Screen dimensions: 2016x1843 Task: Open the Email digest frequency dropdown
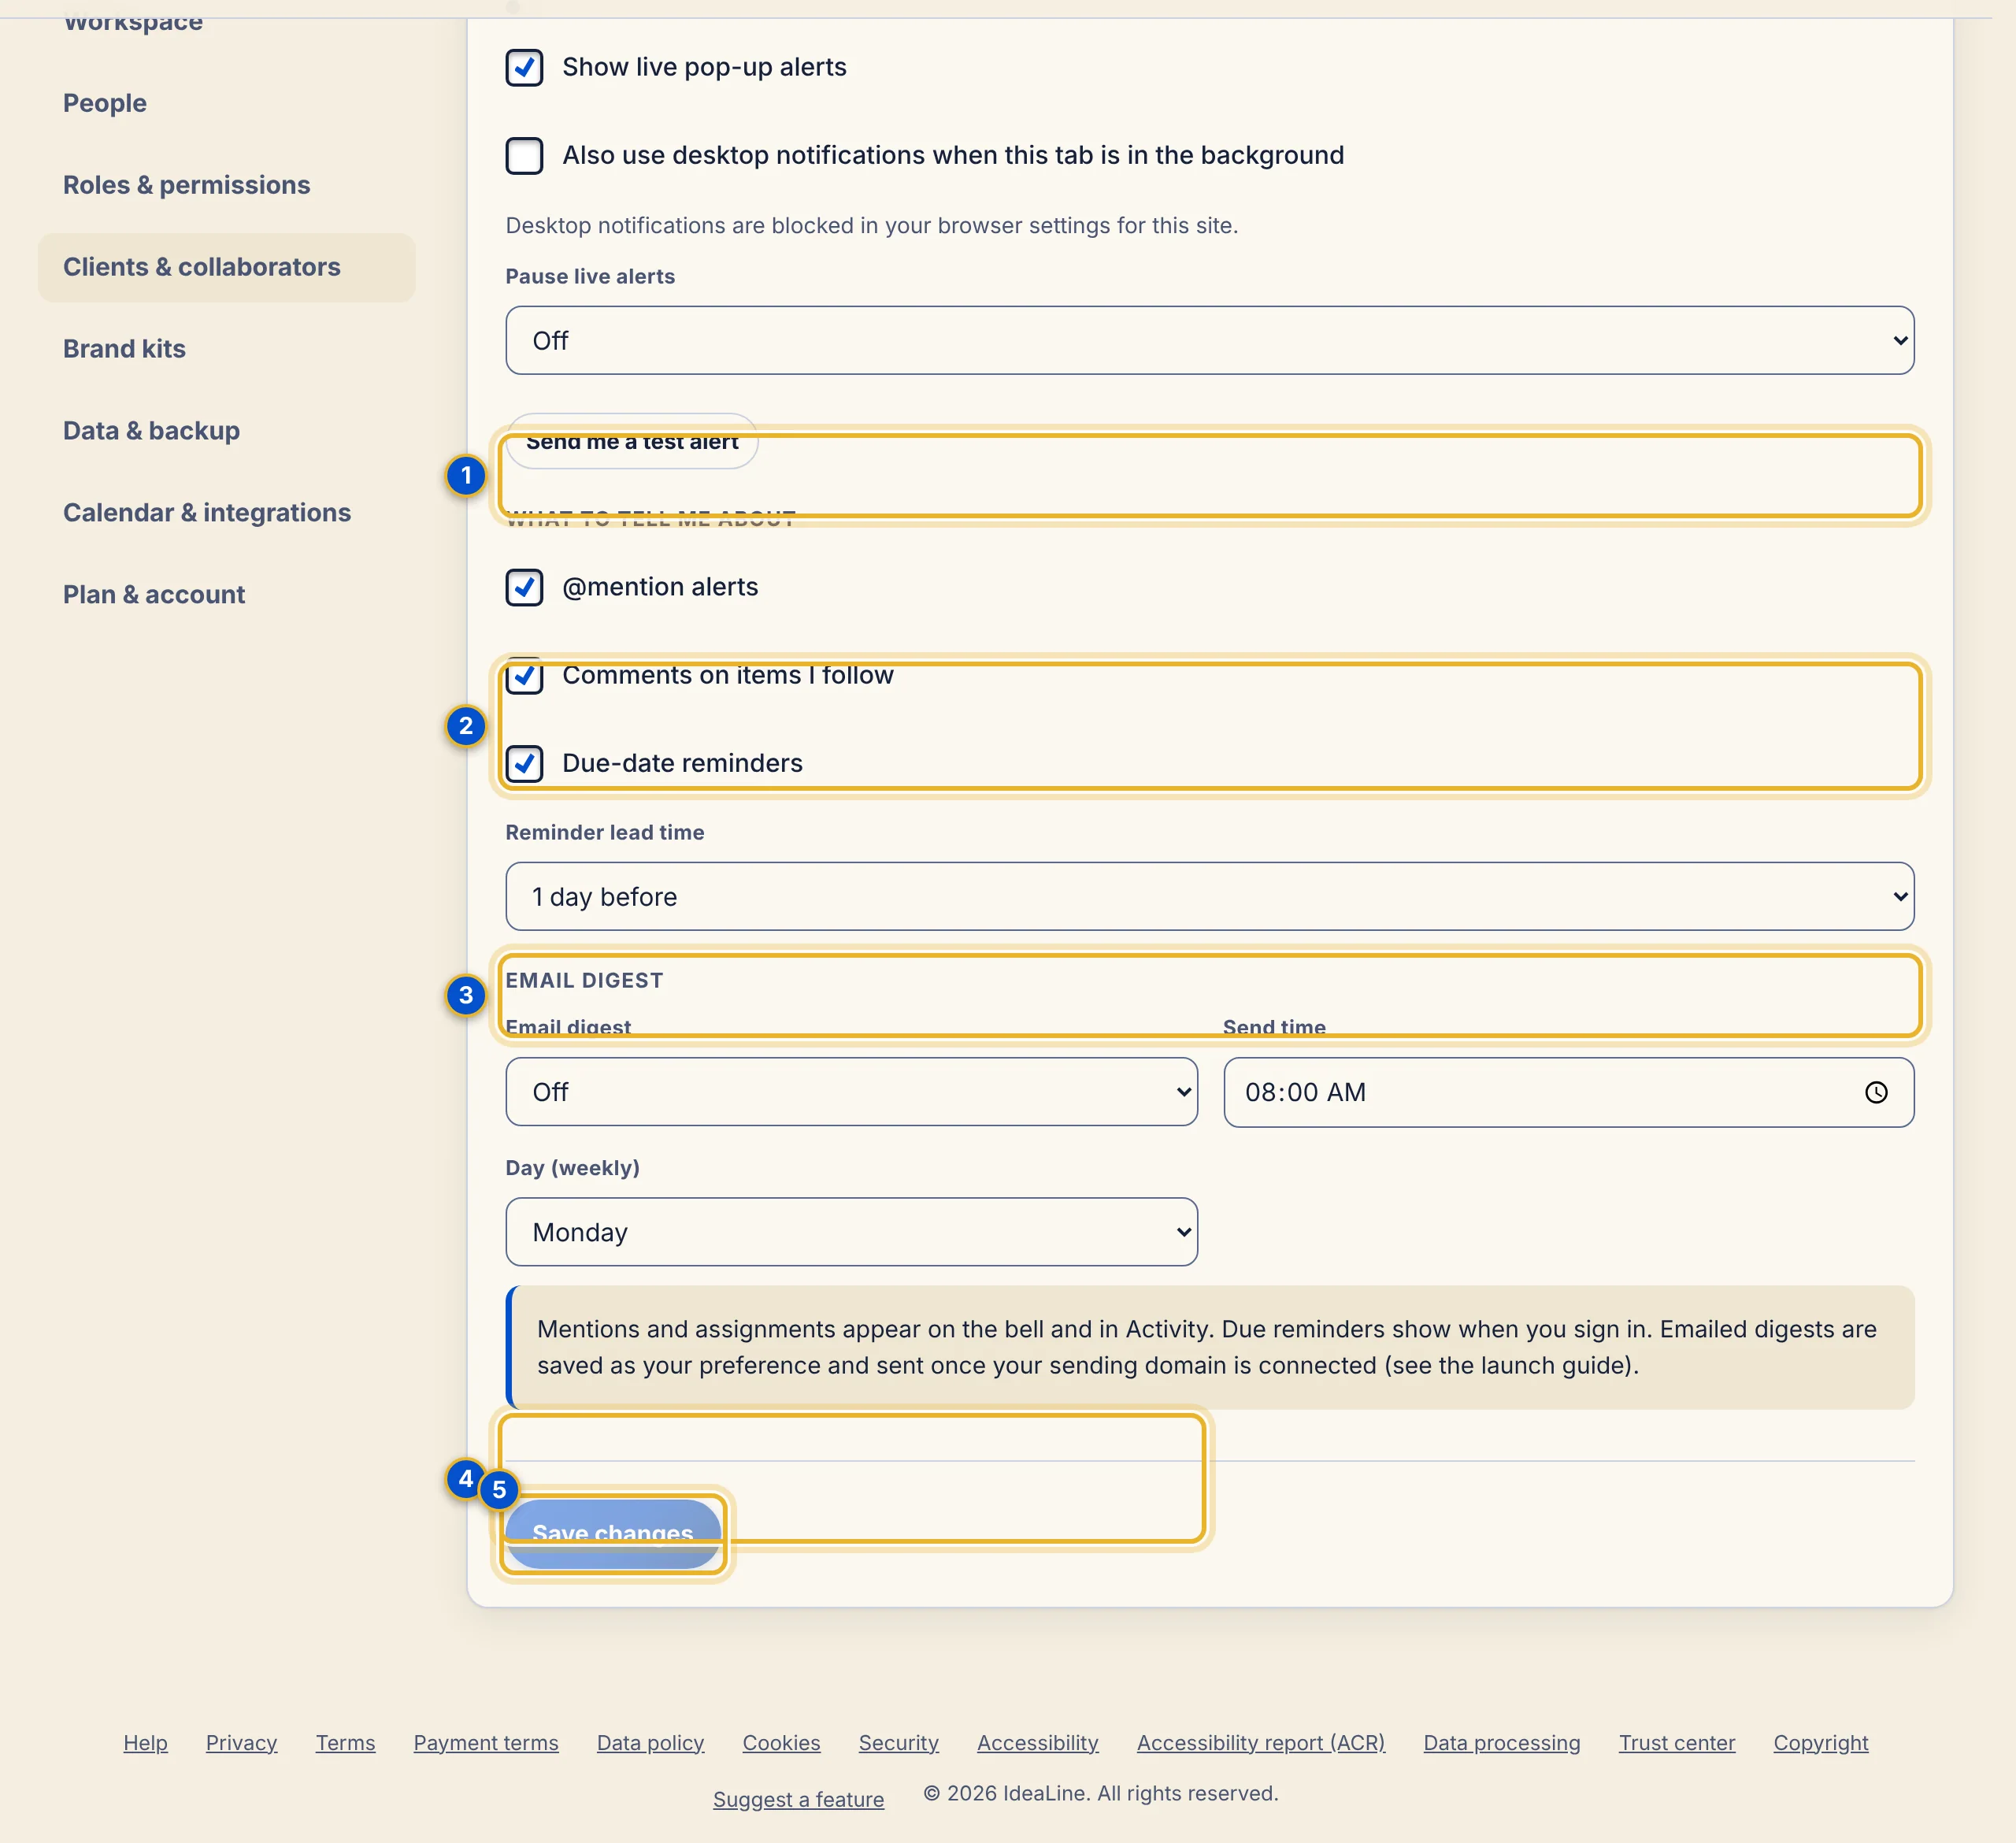(851, 1092)
